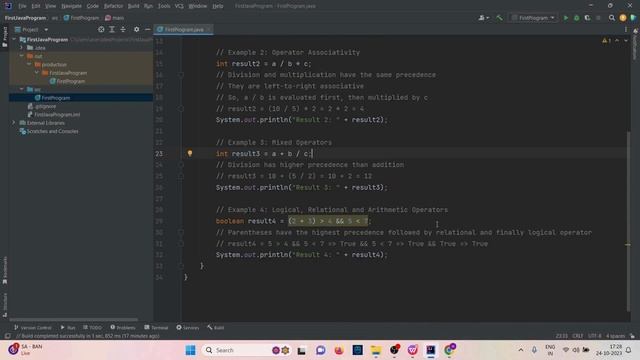Go to previous highlighted error arrow
Screen dimensions: 640x360
point(617,41)
